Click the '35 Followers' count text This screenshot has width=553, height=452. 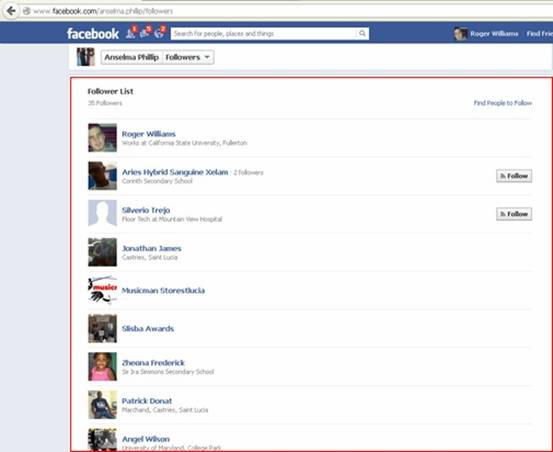pos(105,103)
